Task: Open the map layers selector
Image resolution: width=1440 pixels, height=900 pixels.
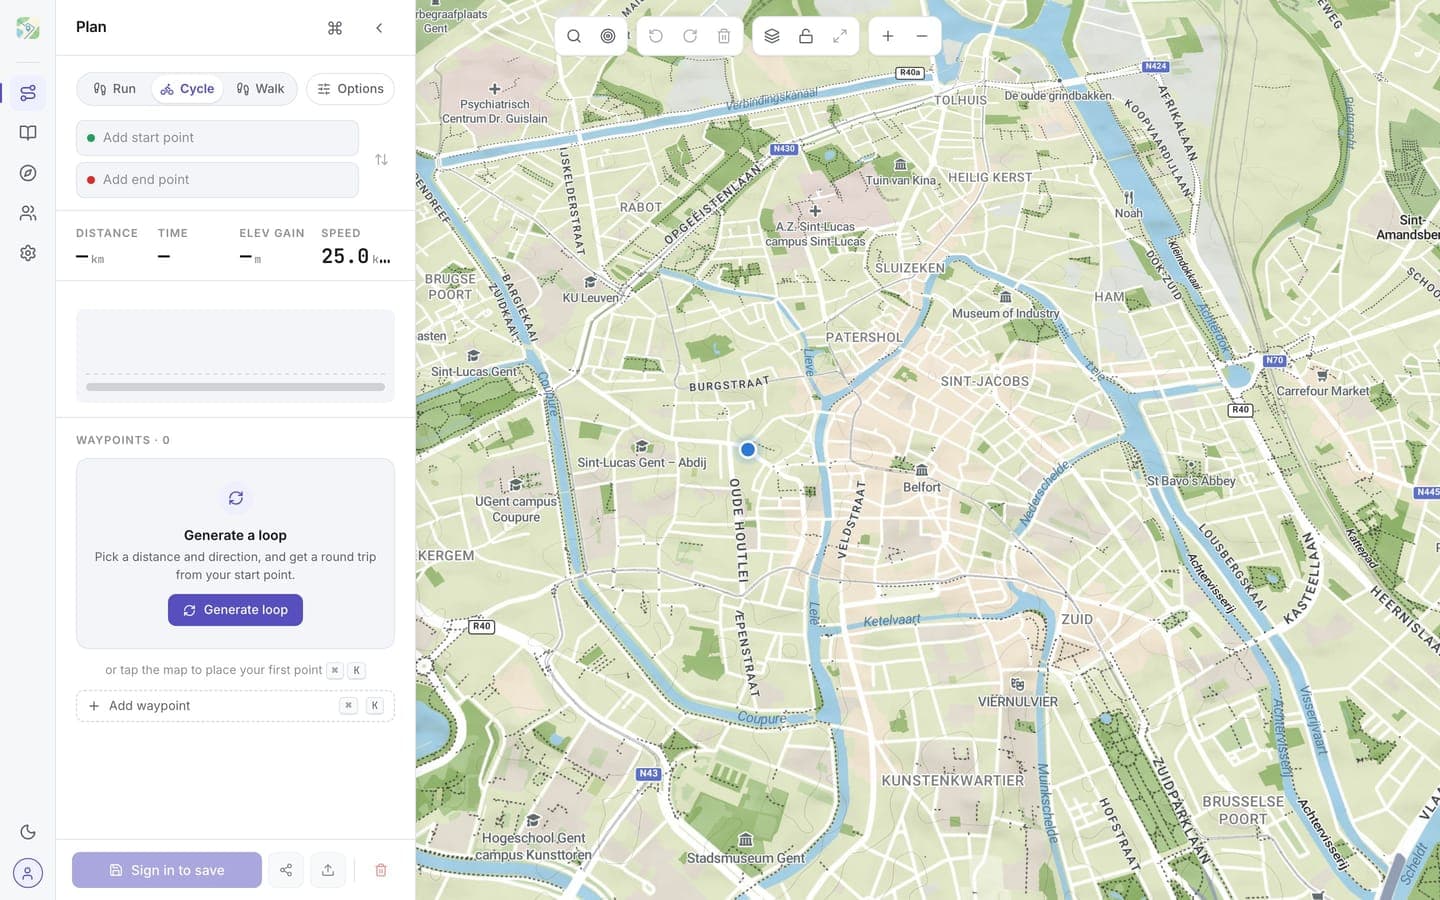Action: (772, 36)
